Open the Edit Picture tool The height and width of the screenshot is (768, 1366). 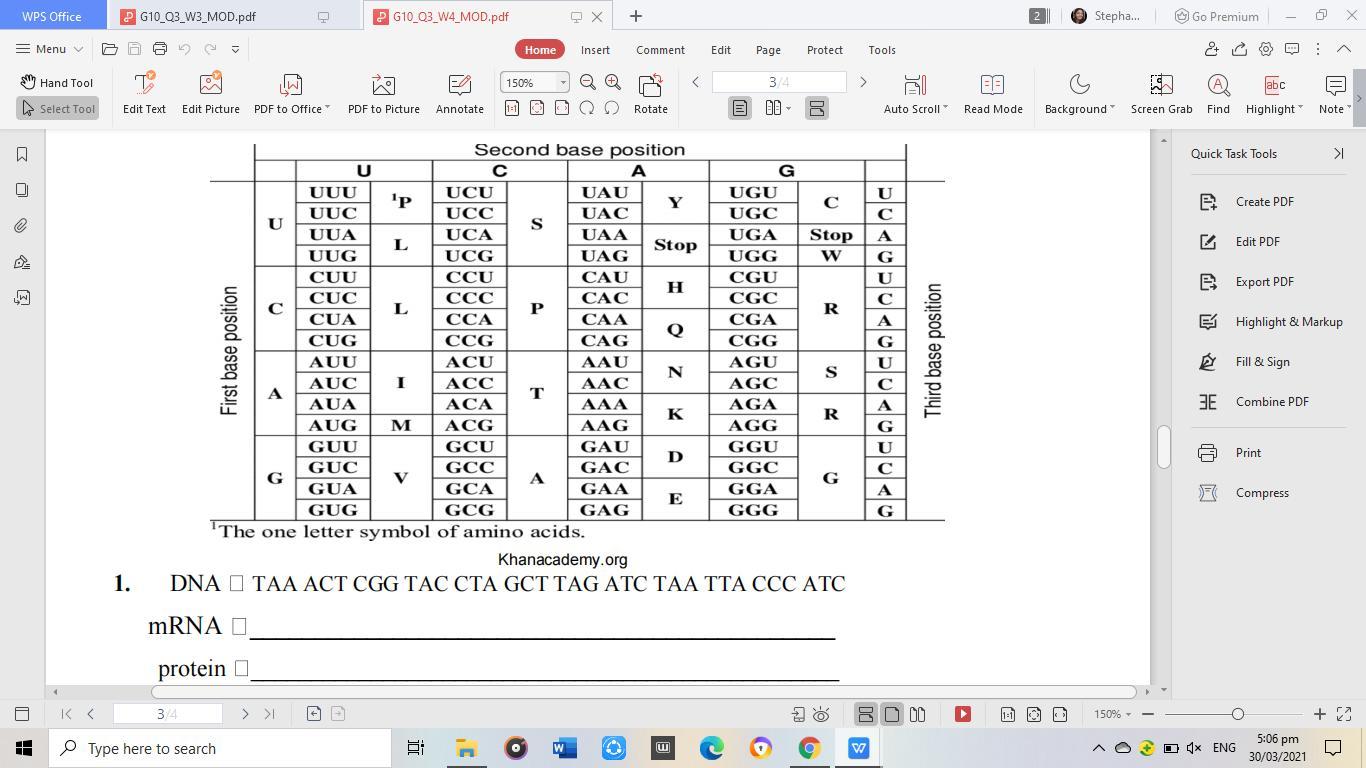210,94
